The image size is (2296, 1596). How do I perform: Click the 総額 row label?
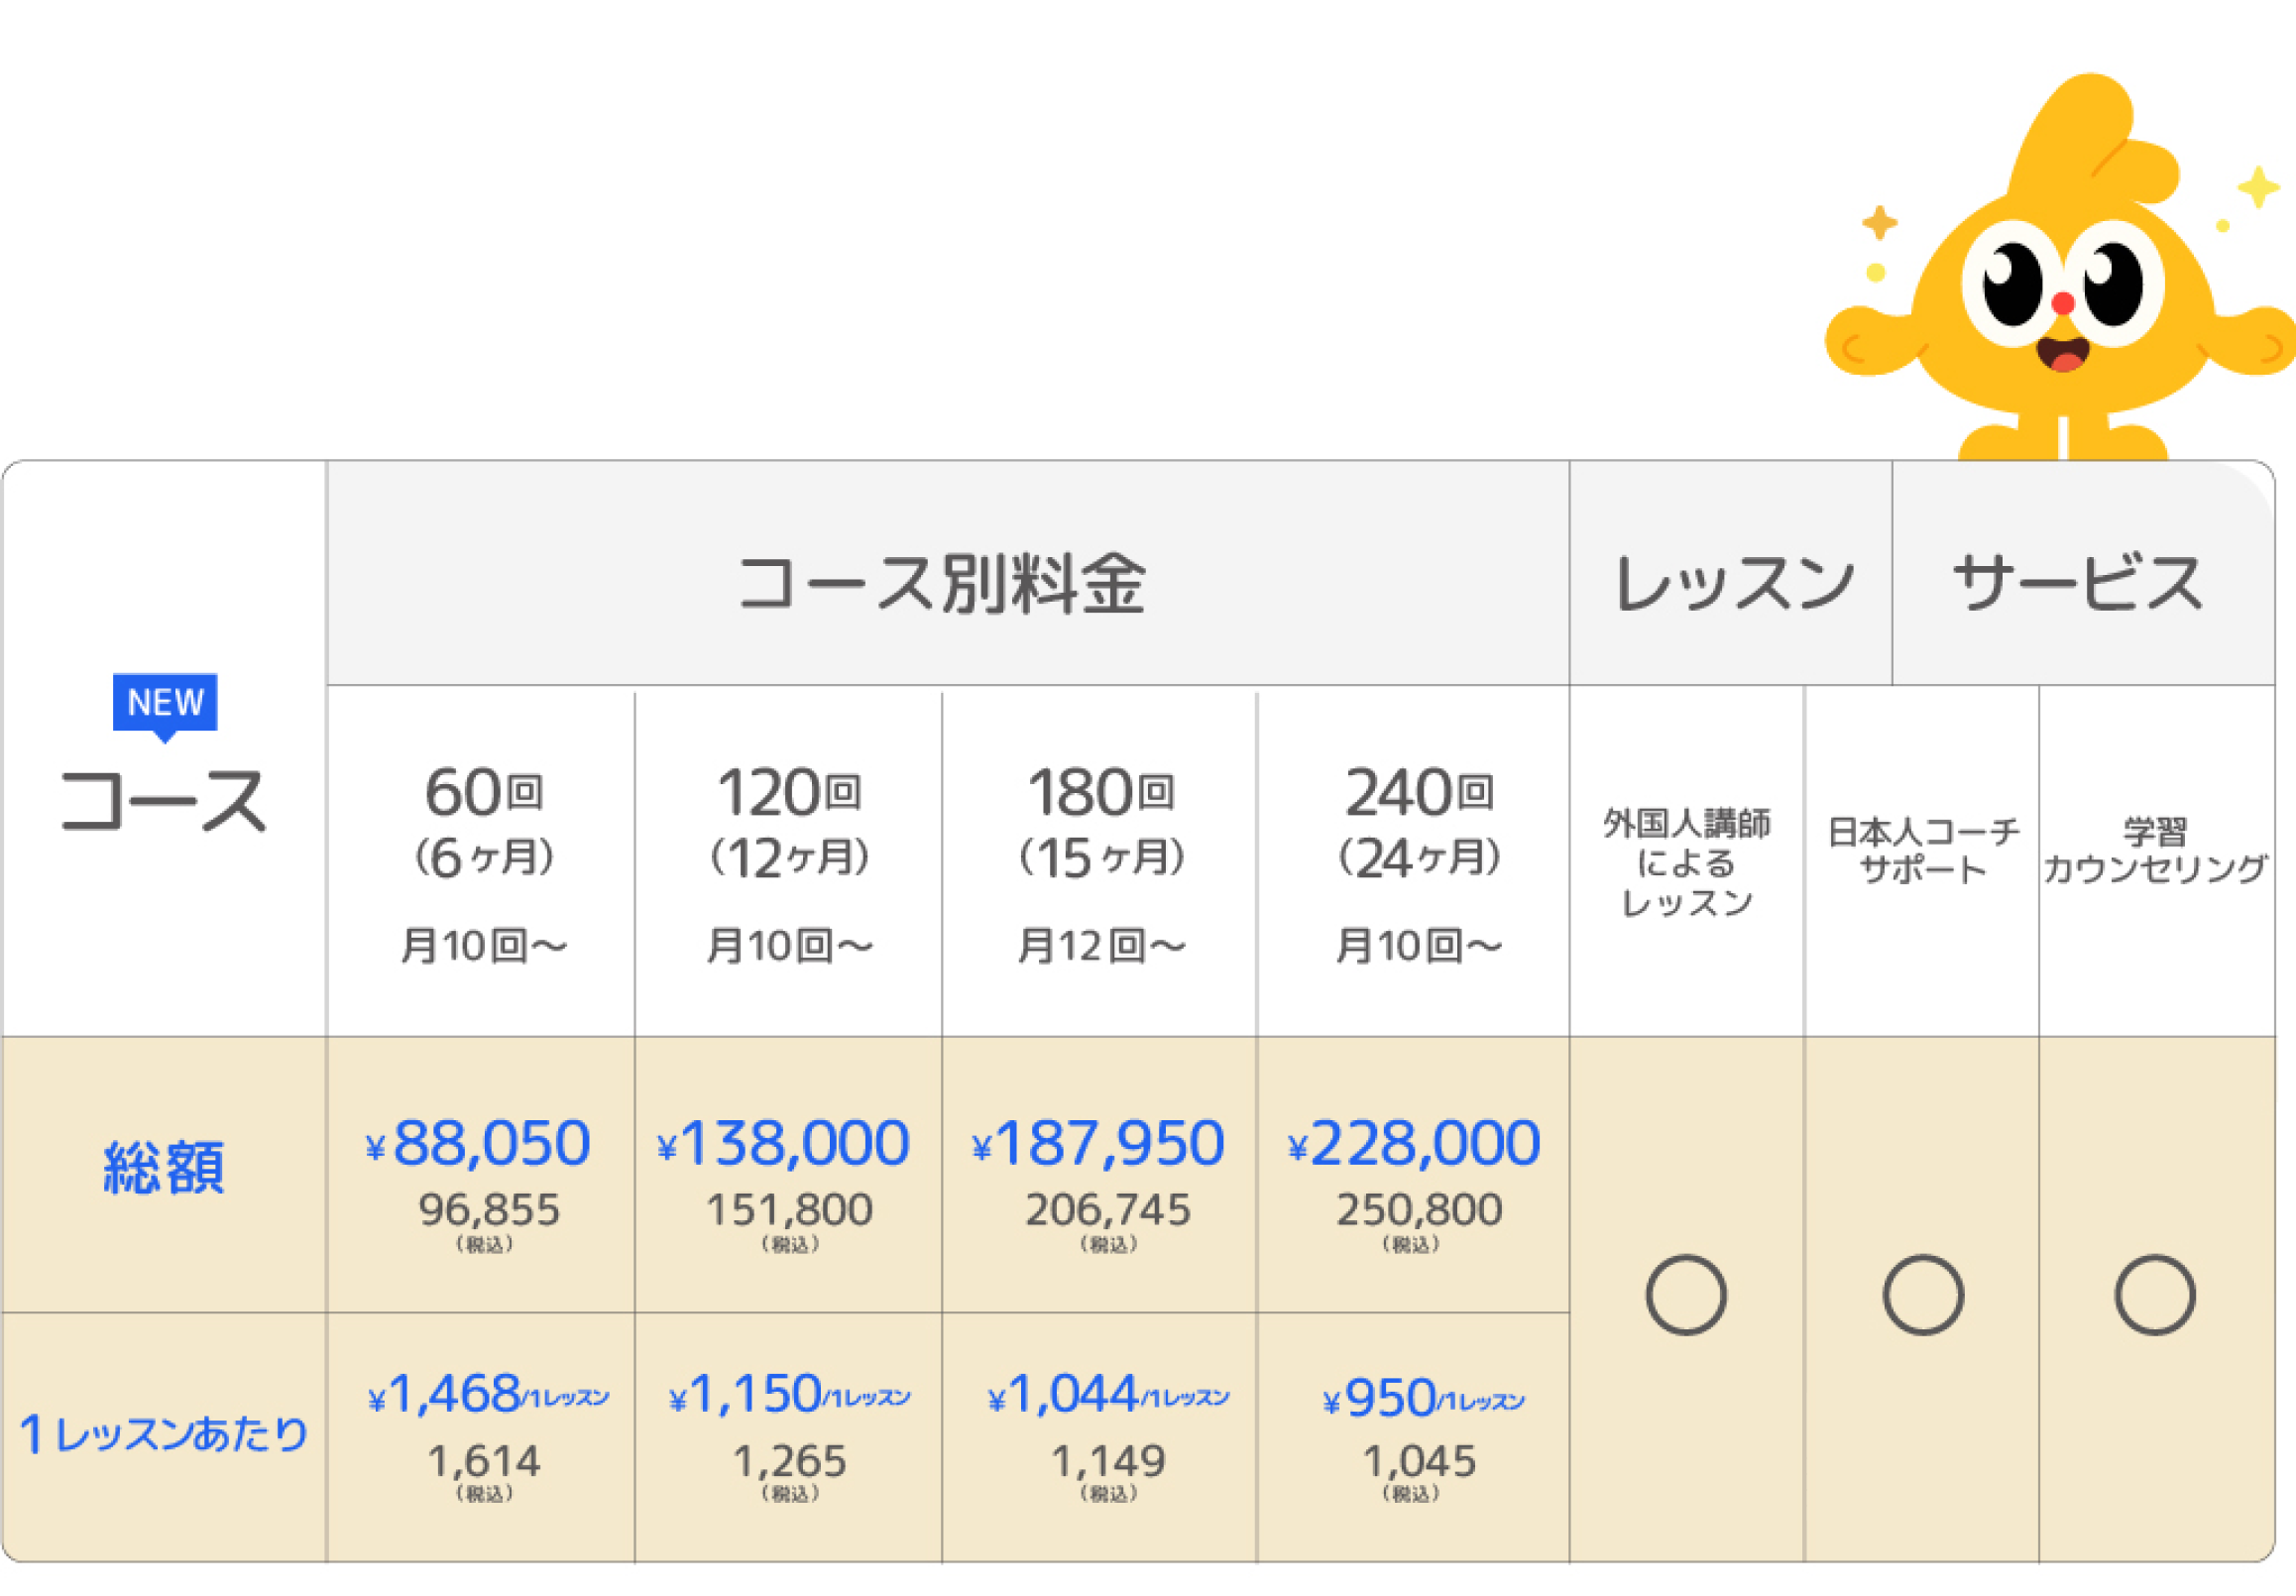point(164,1168)
